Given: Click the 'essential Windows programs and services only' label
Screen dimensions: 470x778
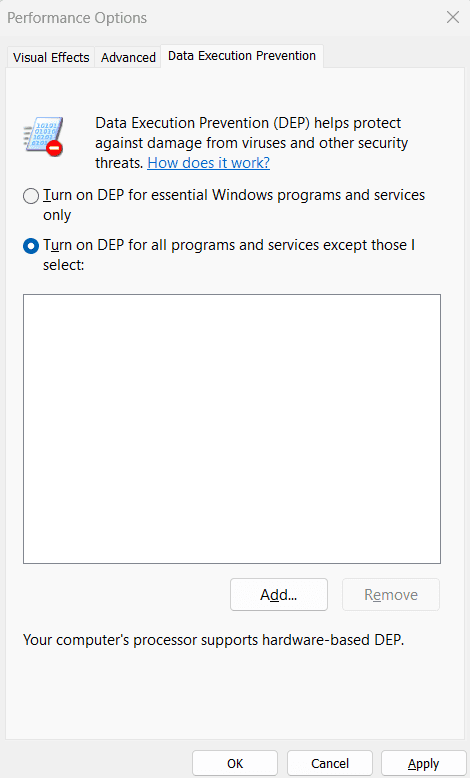Looking at the screenshot, I should pyautogui.click(x=234, y=205).
